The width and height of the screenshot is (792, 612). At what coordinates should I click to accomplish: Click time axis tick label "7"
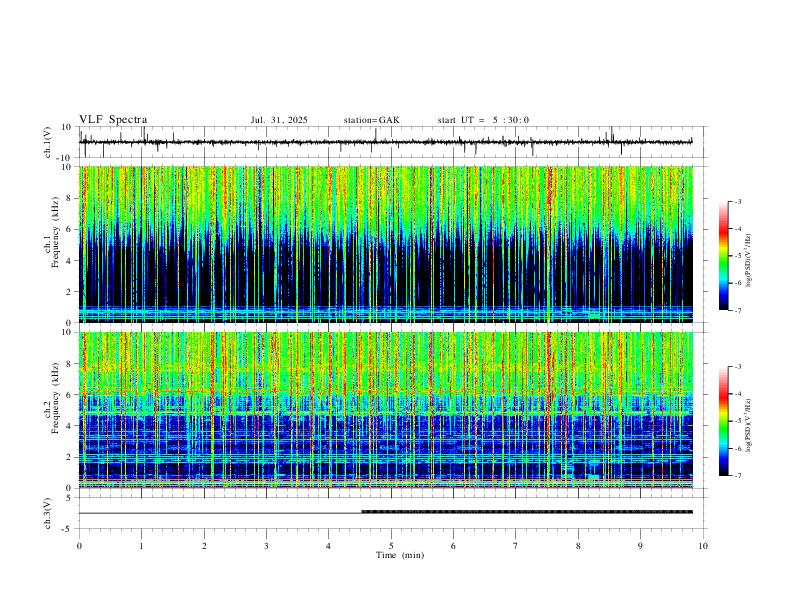(516, 546)
